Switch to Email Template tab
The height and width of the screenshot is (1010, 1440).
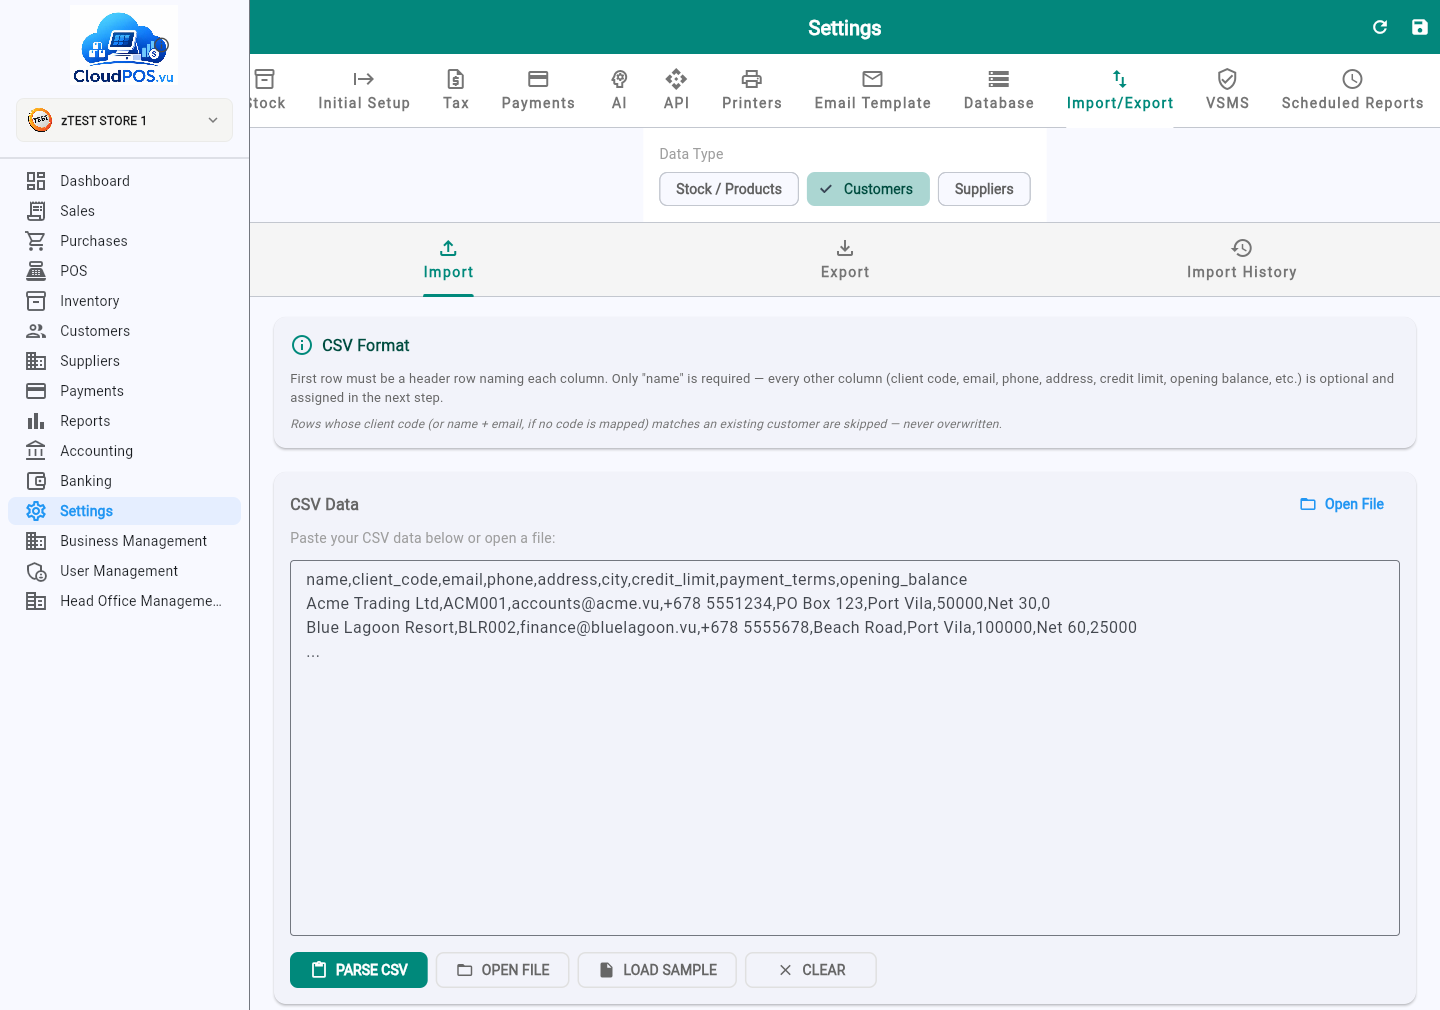(873, 90)
